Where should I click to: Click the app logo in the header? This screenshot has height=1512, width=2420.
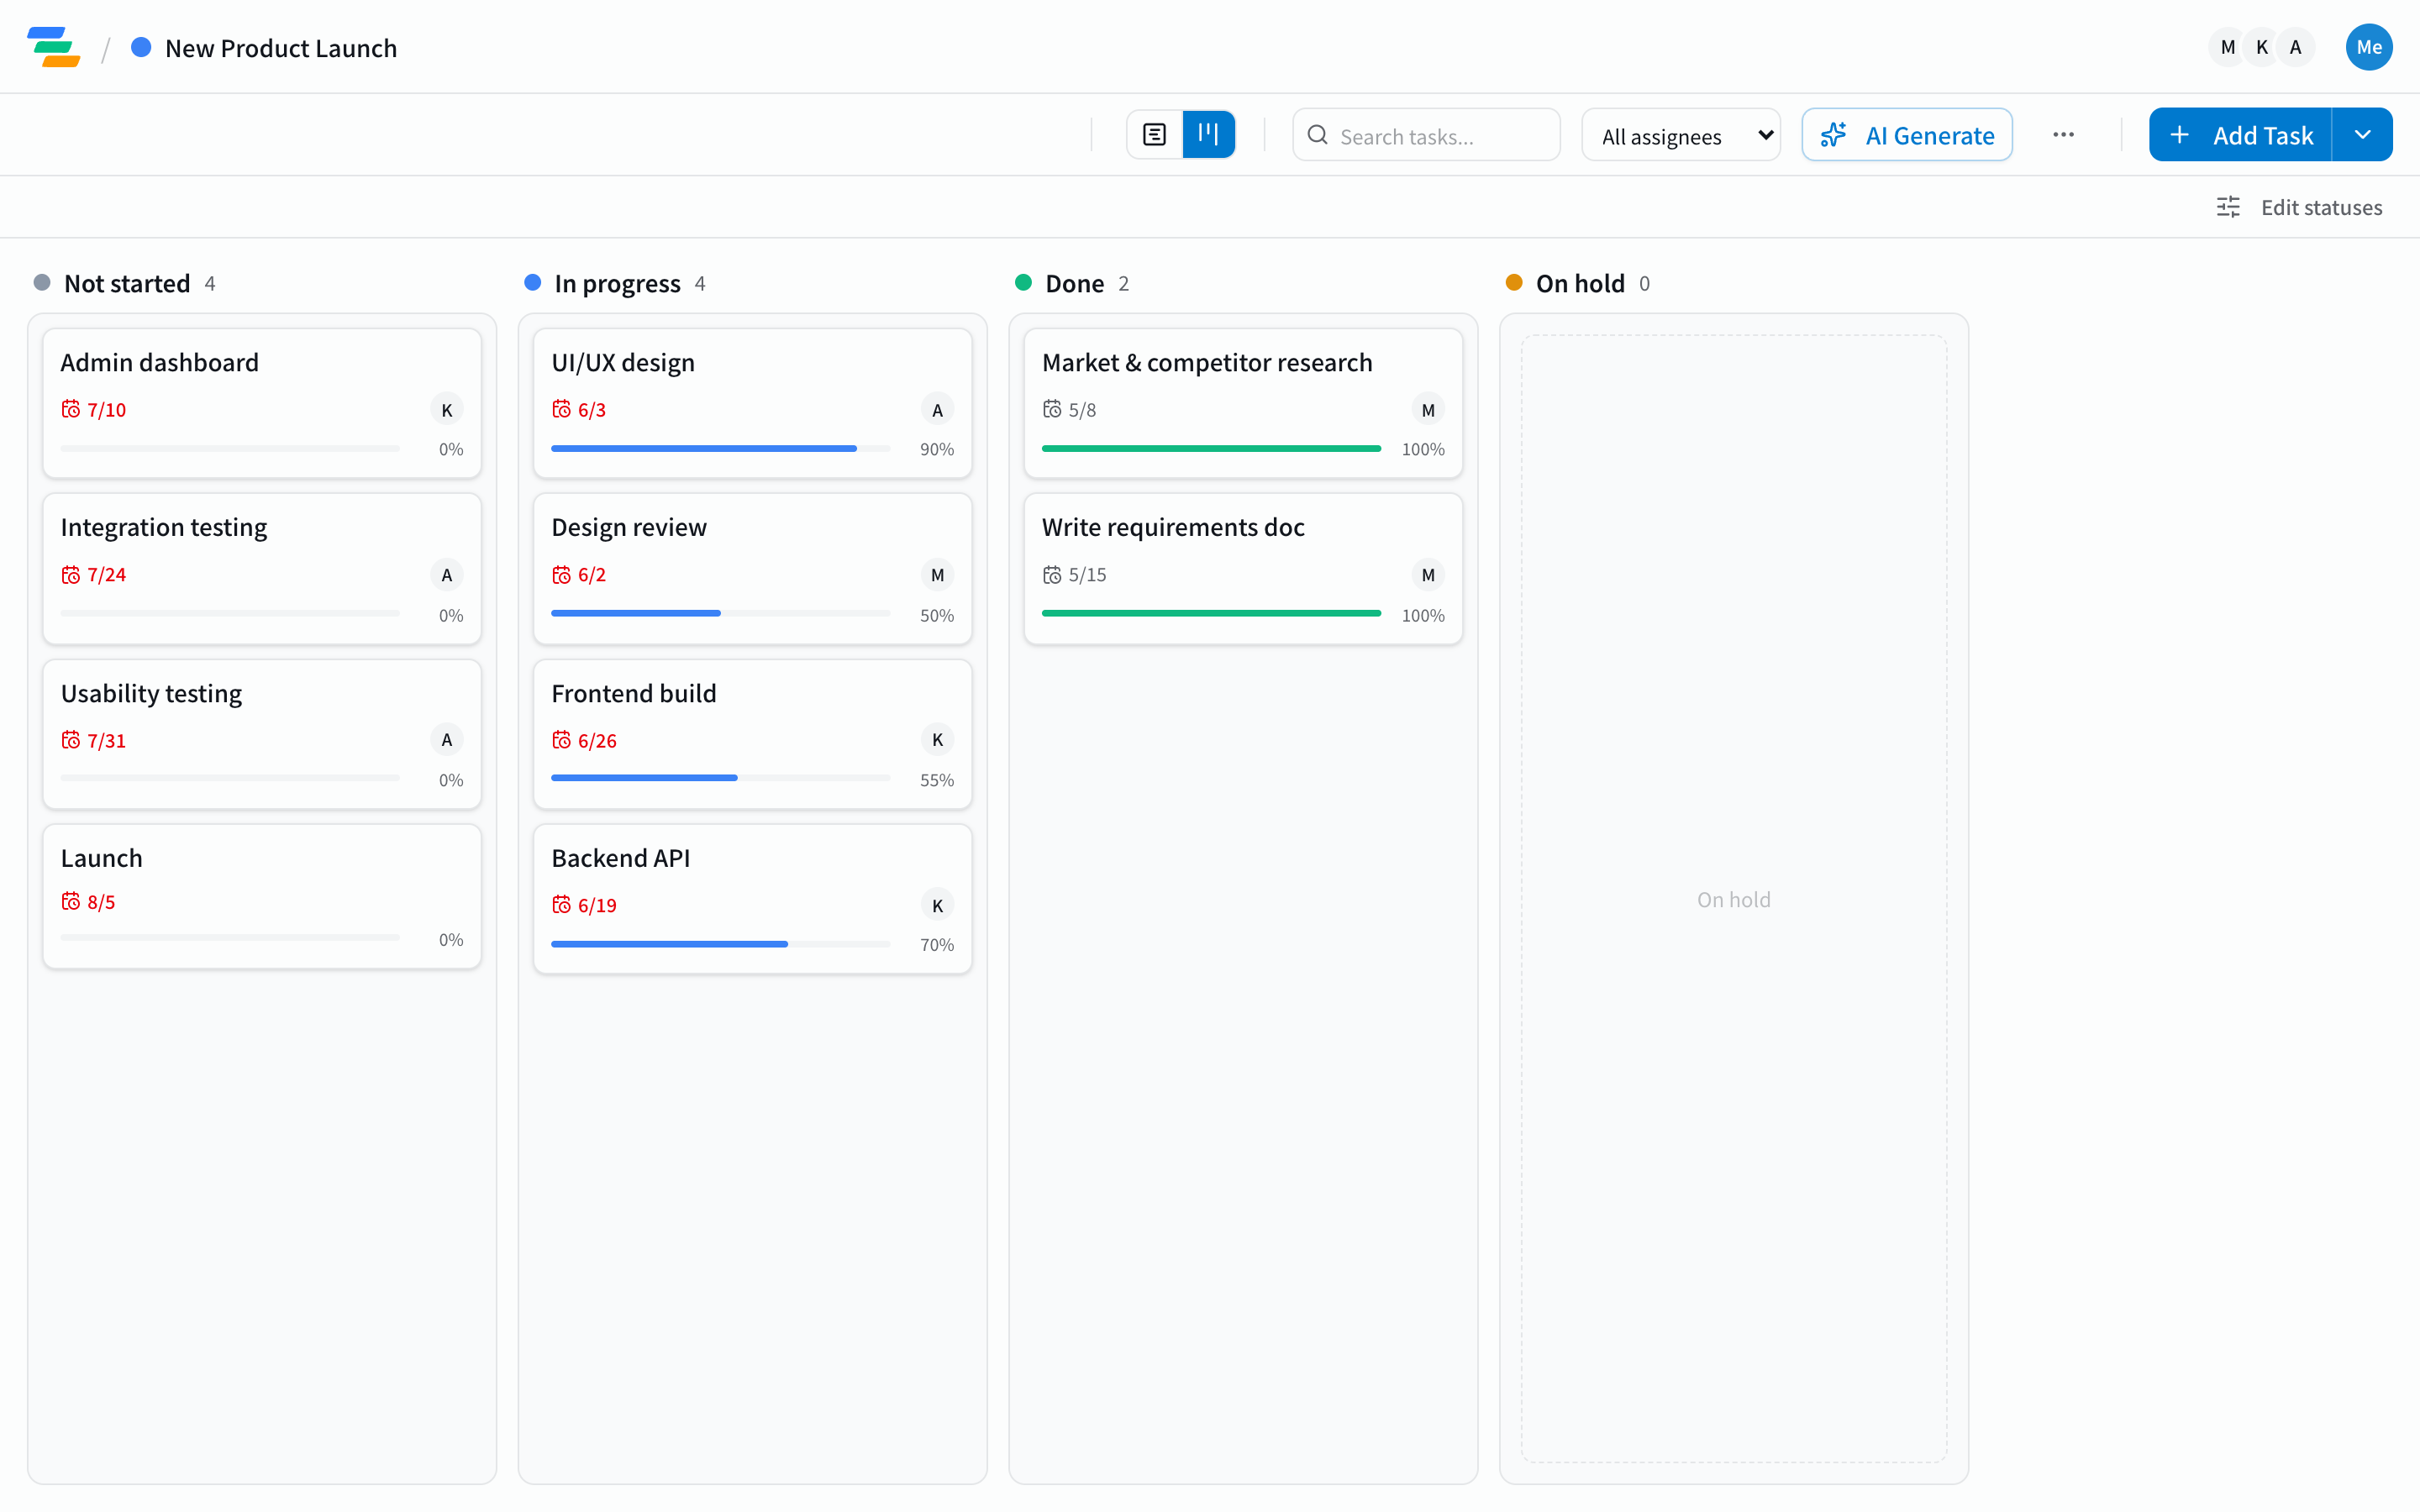pyautogui.click(x=54, y=47)
